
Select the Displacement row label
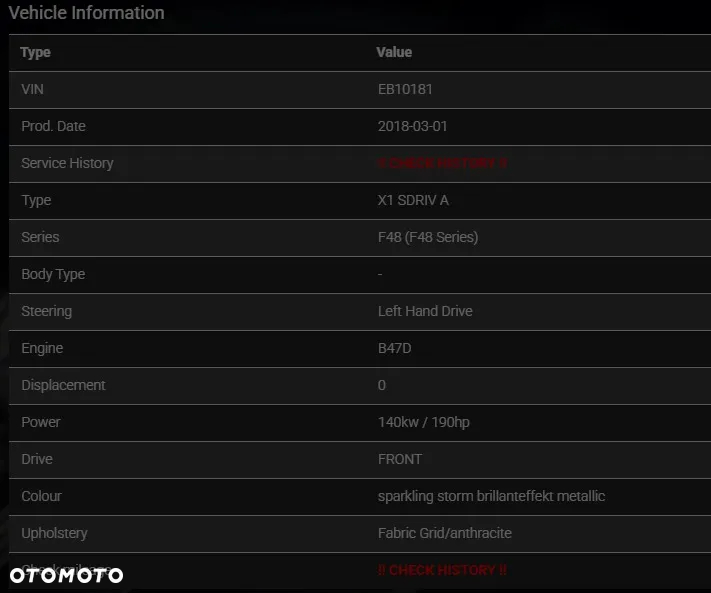click(63, 385)
